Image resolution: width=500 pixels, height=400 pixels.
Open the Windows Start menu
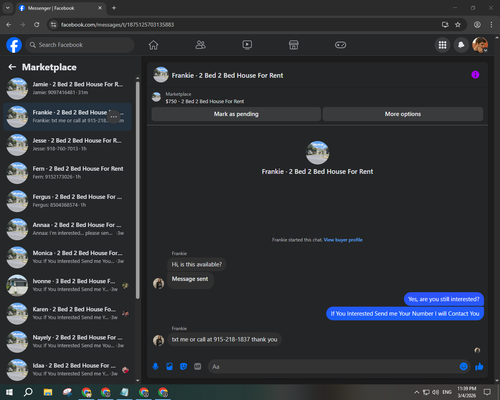click(x=9, y=392)
